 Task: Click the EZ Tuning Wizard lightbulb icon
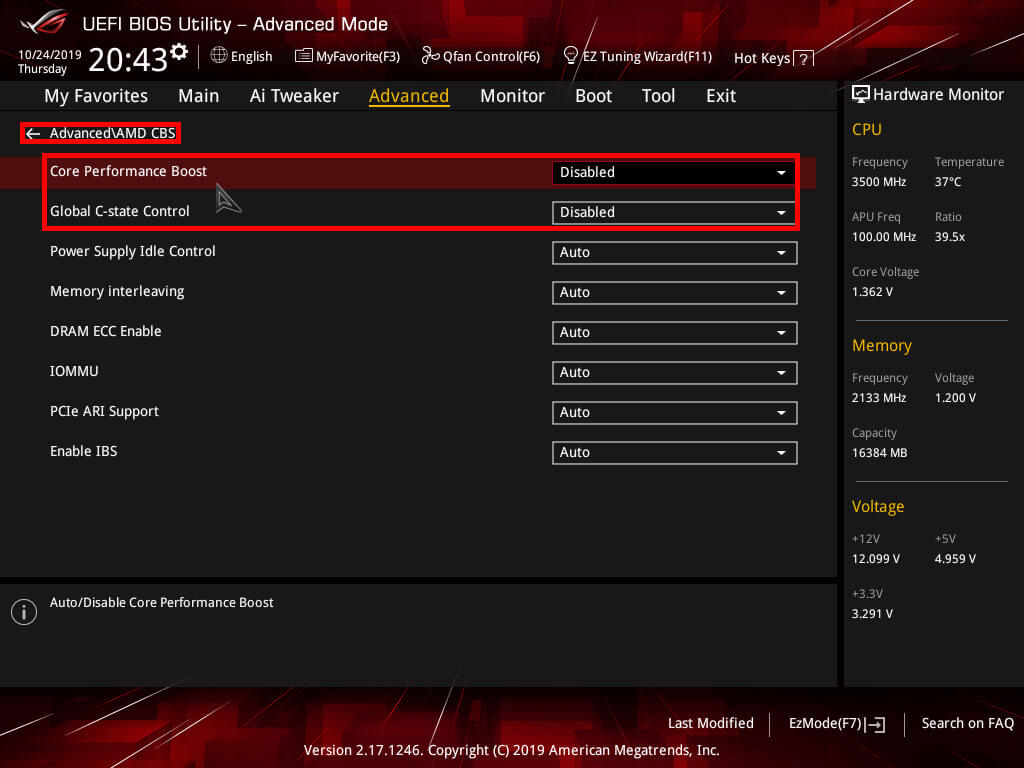570,56
